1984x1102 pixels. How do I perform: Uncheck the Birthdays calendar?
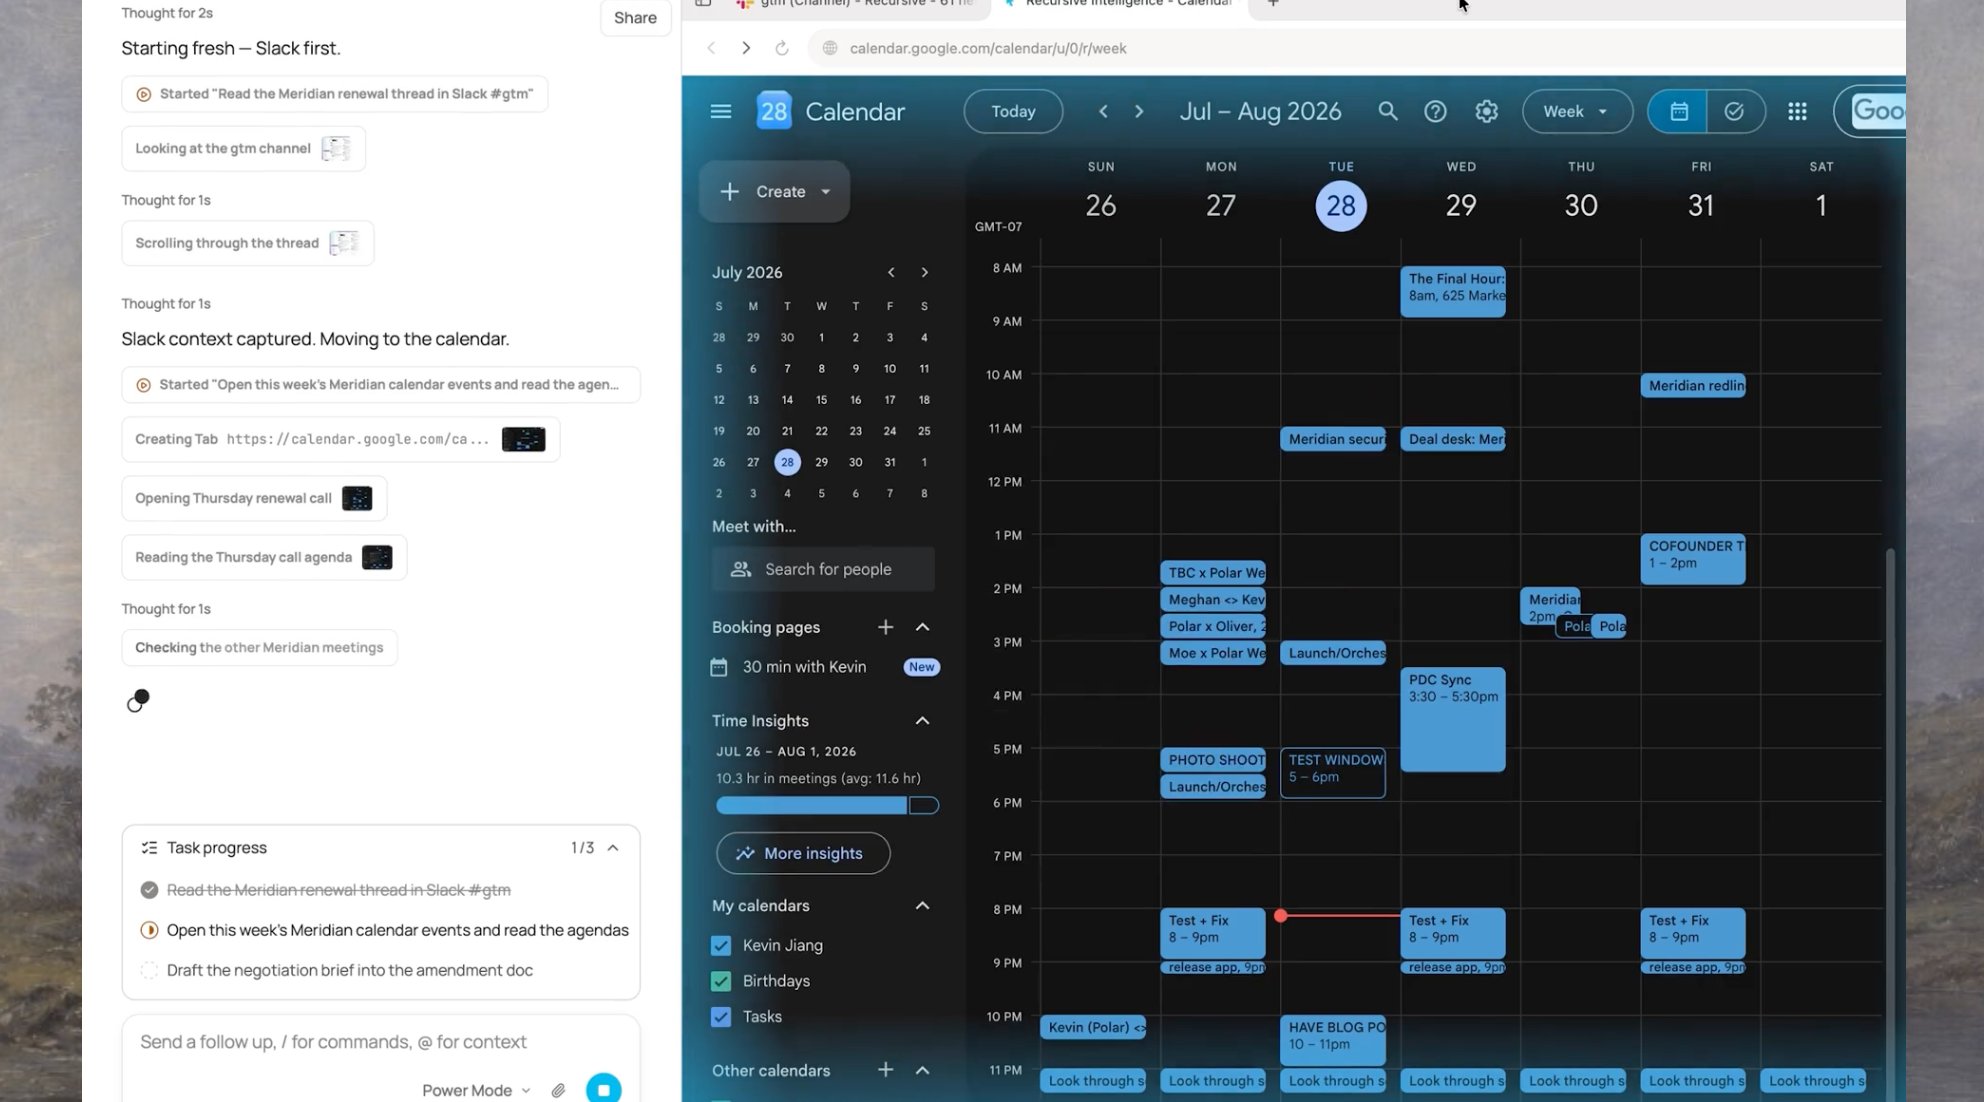tap(721, 981)
